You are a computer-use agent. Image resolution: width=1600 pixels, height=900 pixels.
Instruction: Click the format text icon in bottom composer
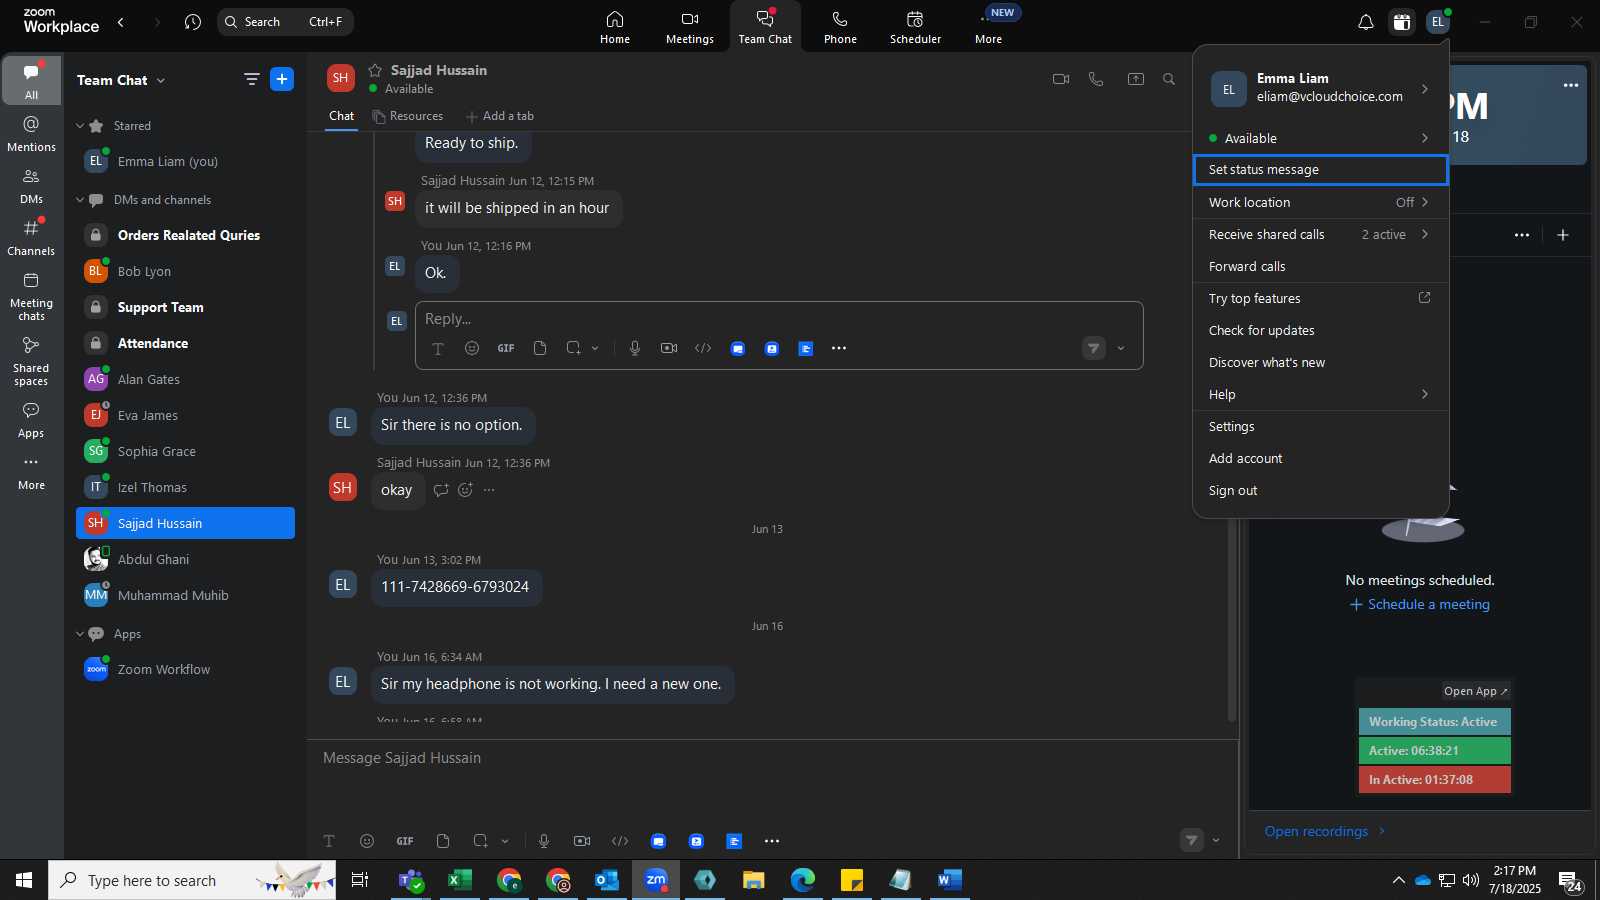click(x=329, y=841)
